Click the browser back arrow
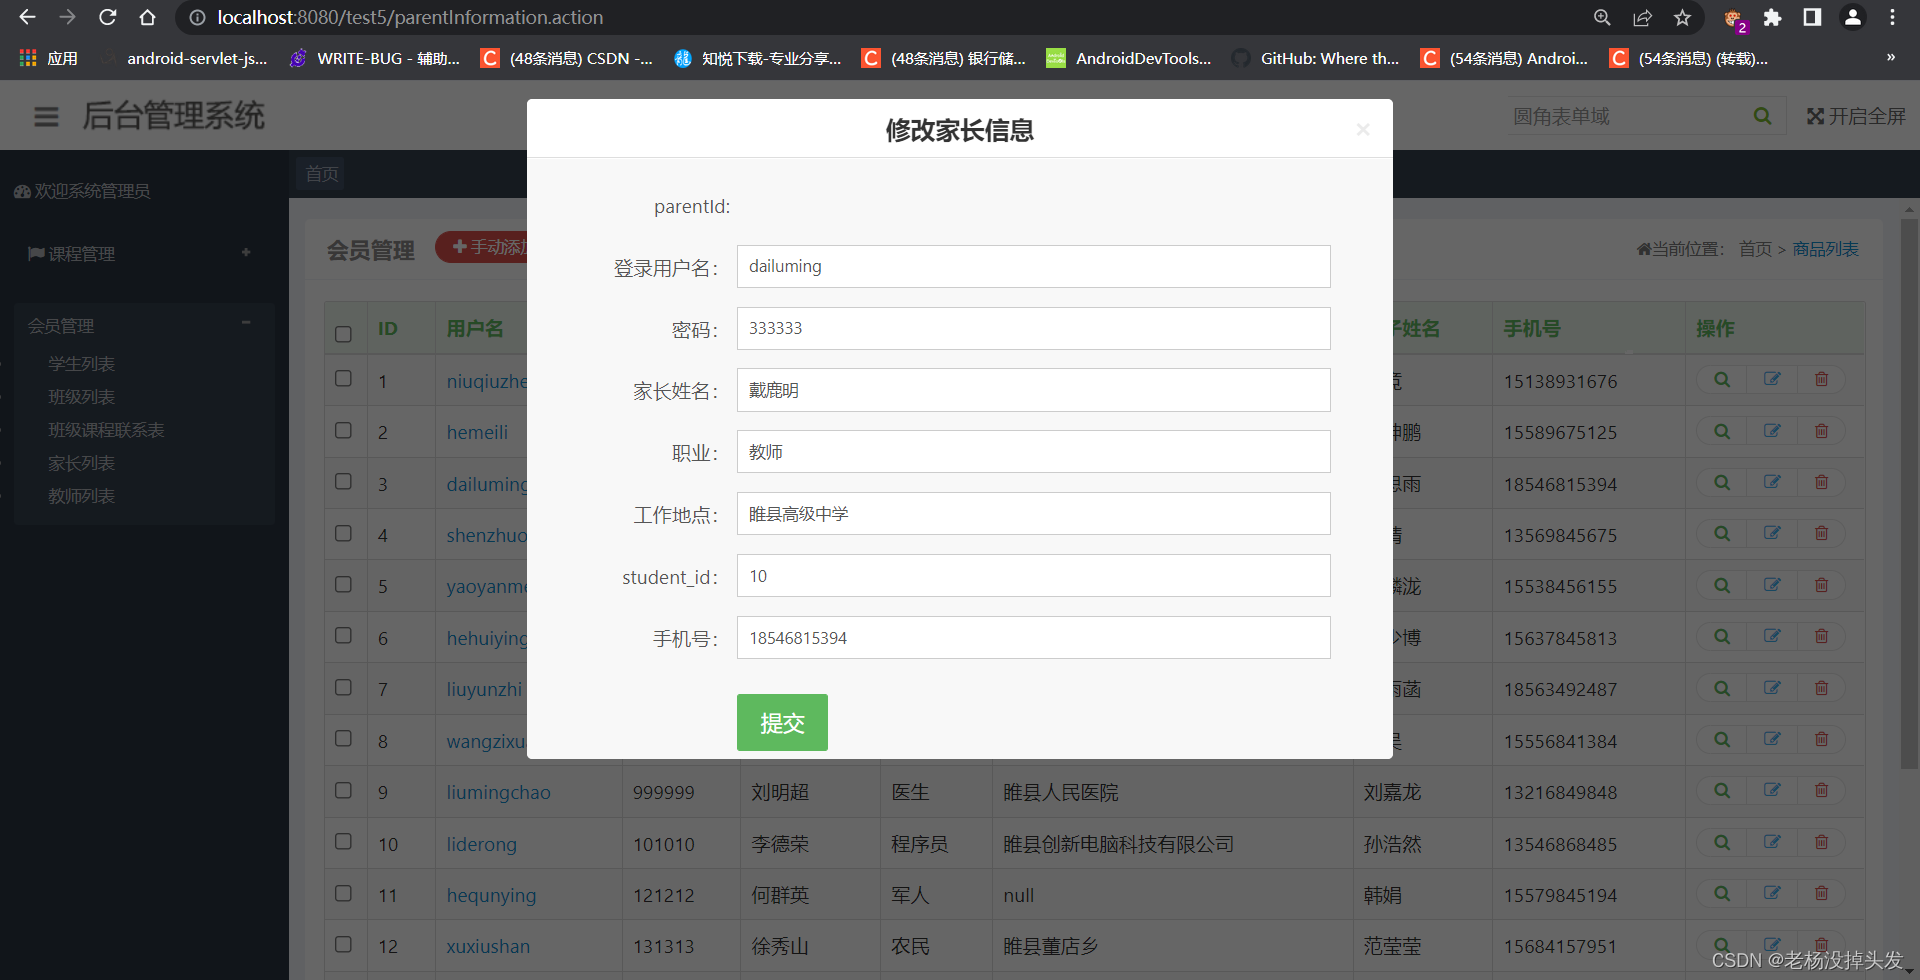Screen dimensions: 1920x980 pos(27,17)
